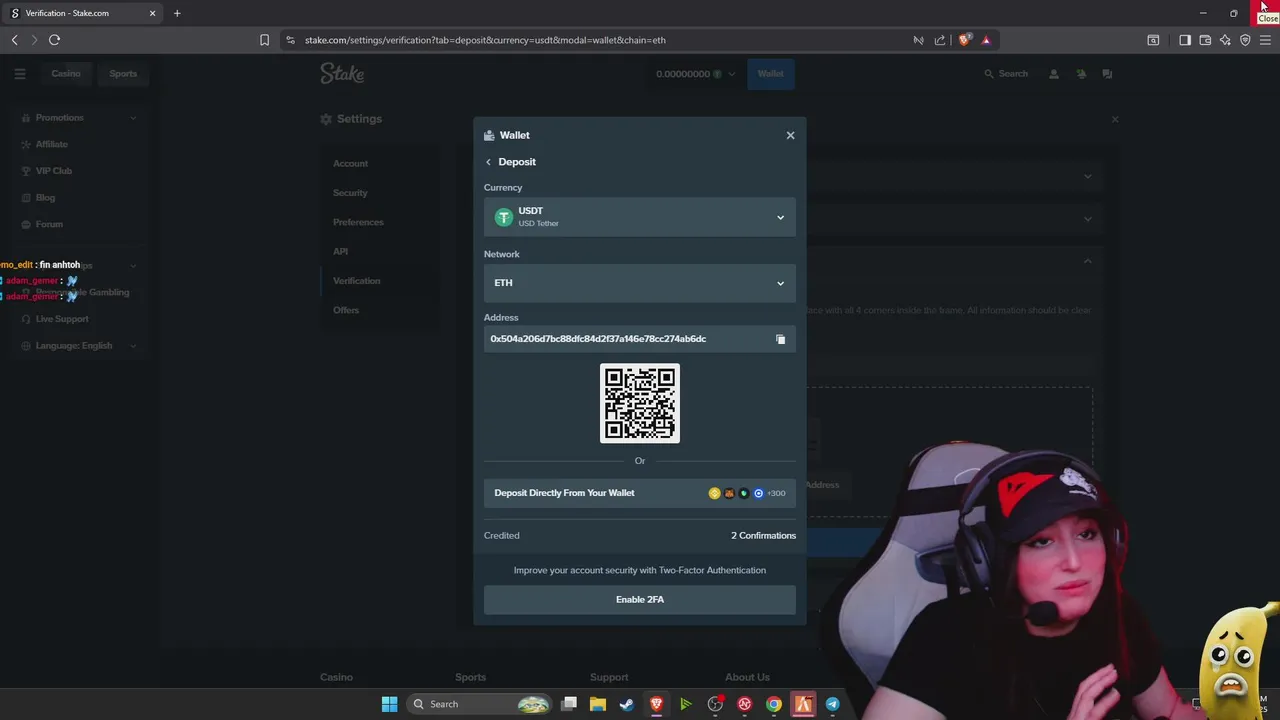This screenshot has width=1280, height=720.
Task: Click the Enable 2FA button
Action: pos(640,599)
